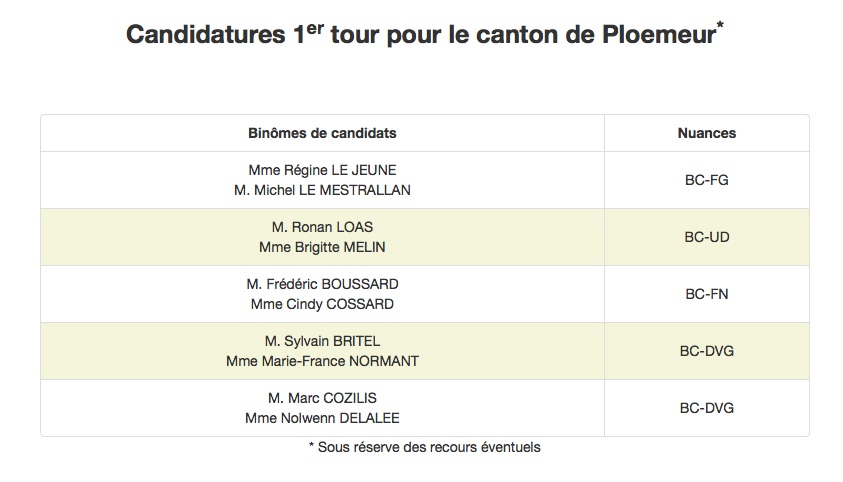Select candidate M. Ronan LOAS
The width and height of the screenshot is (843, 482).
click(x=322, y=227)
